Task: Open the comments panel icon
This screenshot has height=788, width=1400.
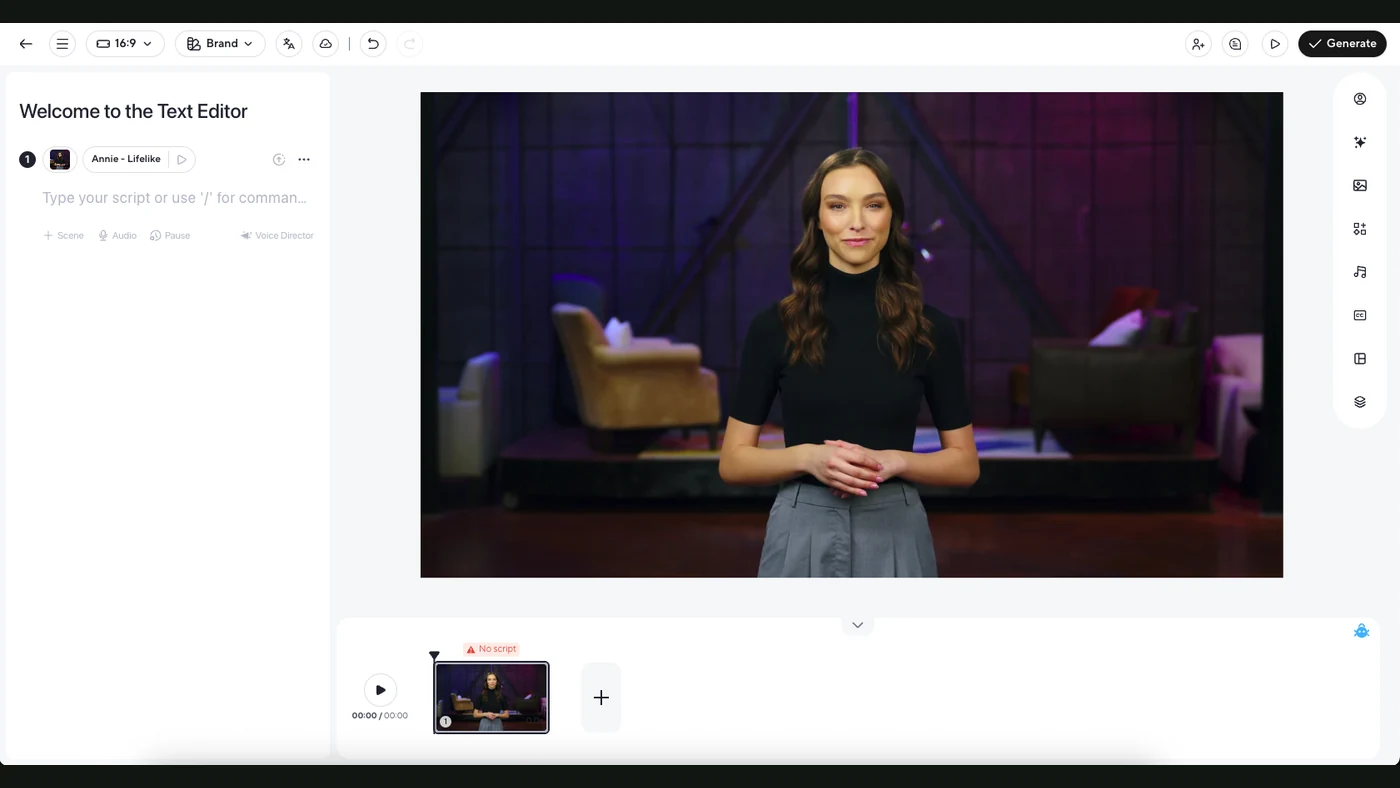Action: [1236, 44]
